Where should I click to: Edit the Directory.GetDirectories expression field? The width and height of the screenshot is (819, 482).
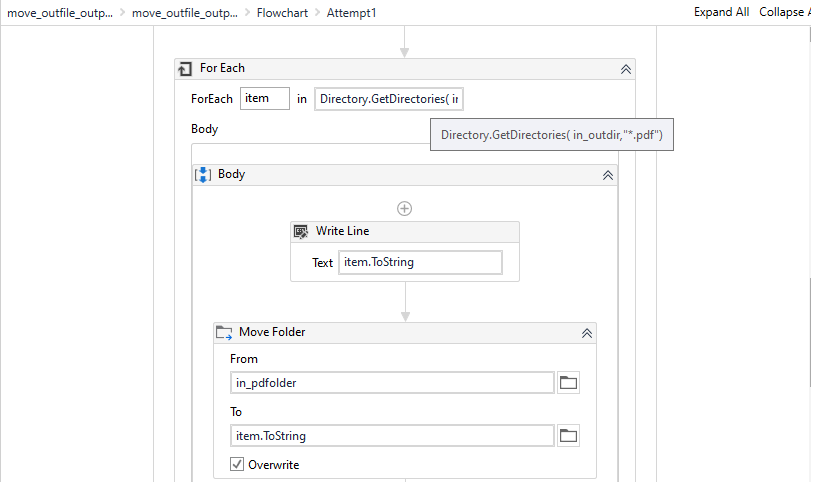click(x=389, y=98)
